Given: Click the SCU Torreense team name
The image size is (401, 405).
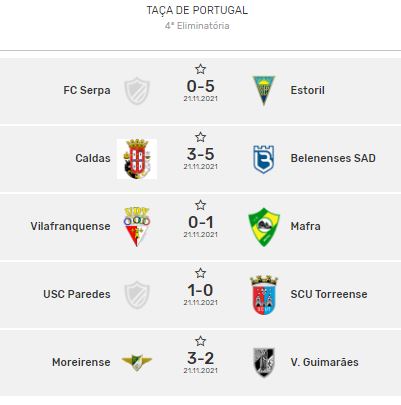Looking at the screenshot, I should [329, 294].
